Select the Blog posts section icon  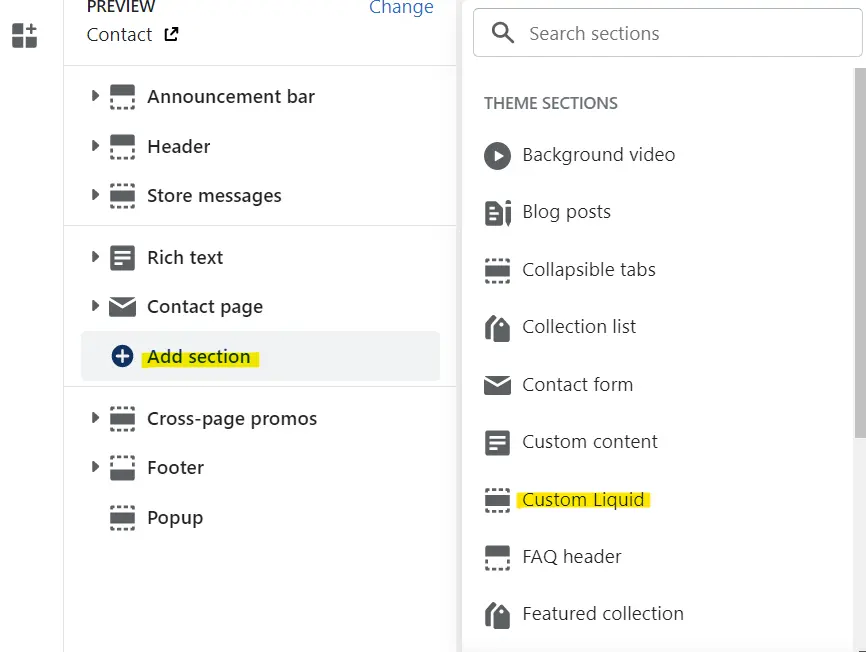pos(497,213)
